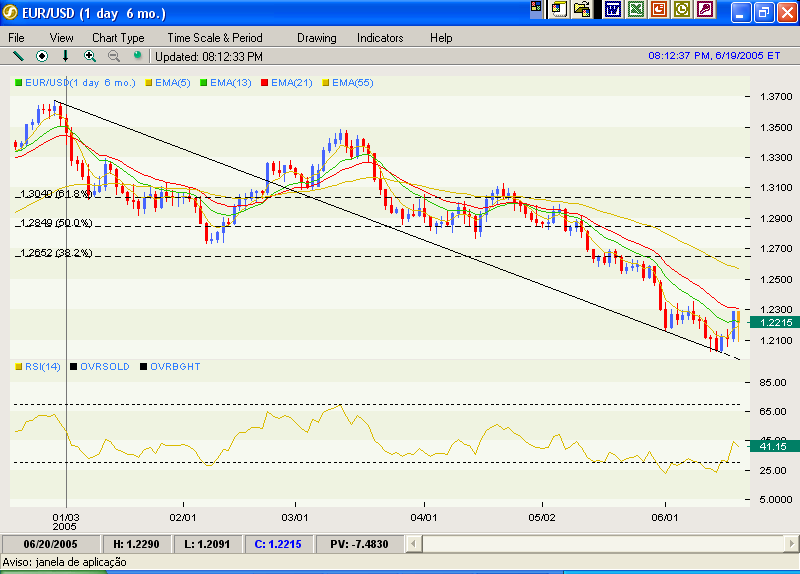
Task: Click the horizontal scrollbar track
Action: click(603, 544)
